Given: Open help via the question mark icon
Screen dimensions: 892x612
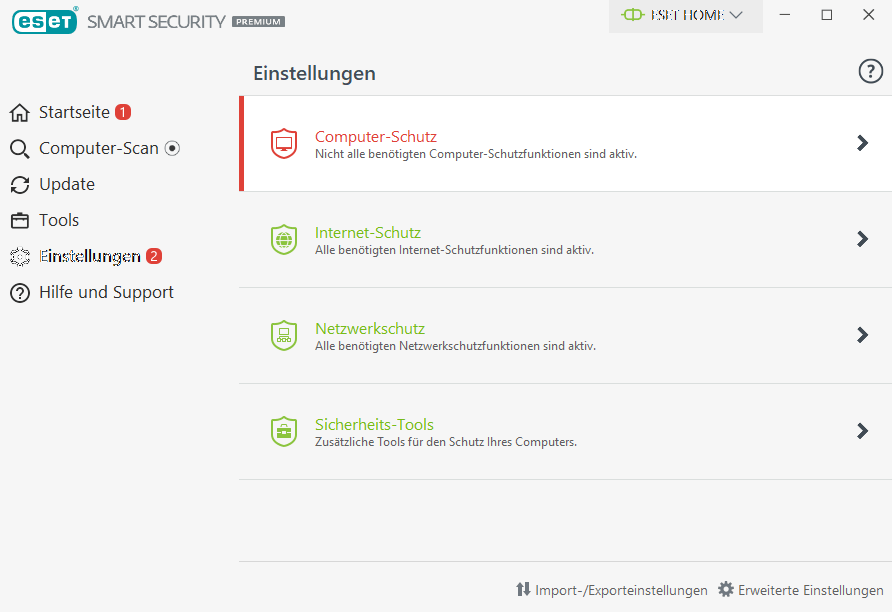Looking at the screenshot, I should 870,72.
